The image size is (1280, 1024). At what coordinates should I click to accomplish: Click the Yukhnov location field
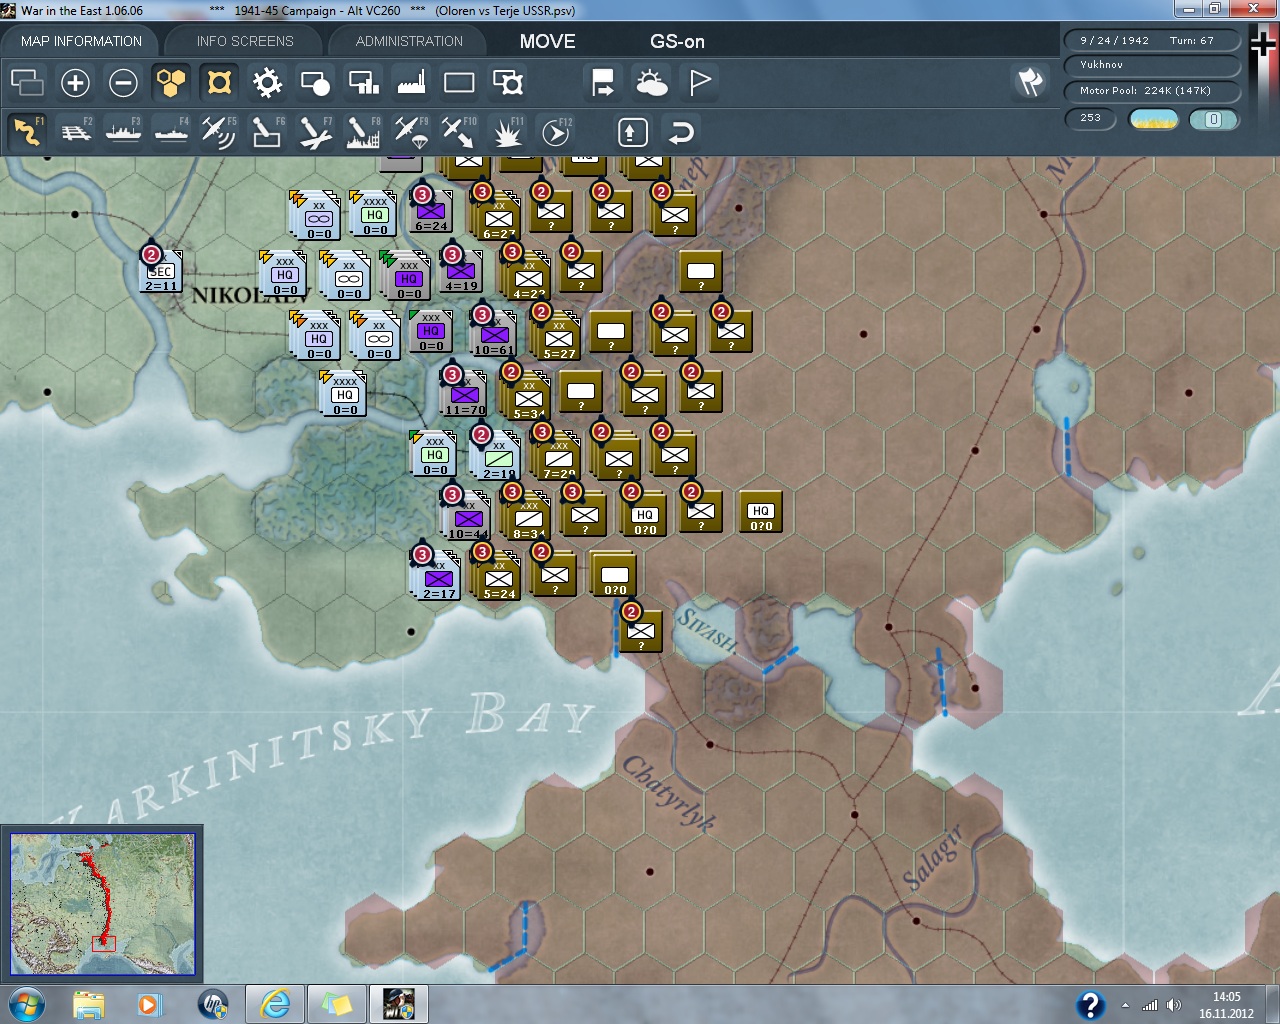pyautogui.click(x=1151, y=65)
